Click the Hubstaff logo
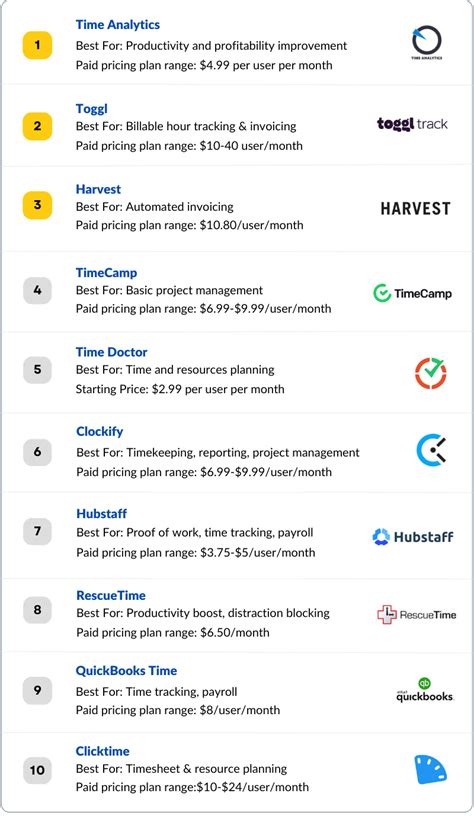The image size is (474, 832). pos(413,537)
